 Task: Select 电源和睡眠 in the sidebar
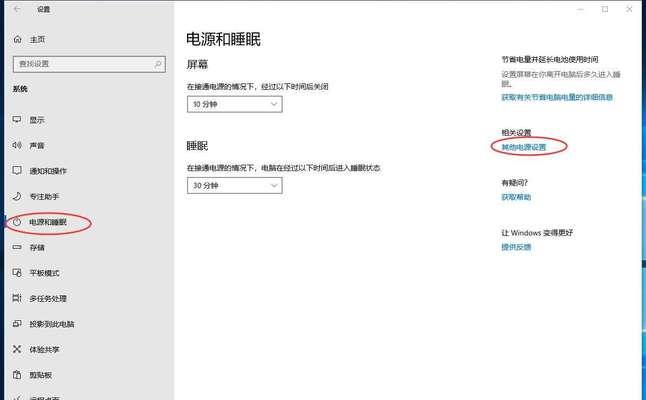(48, 222)
